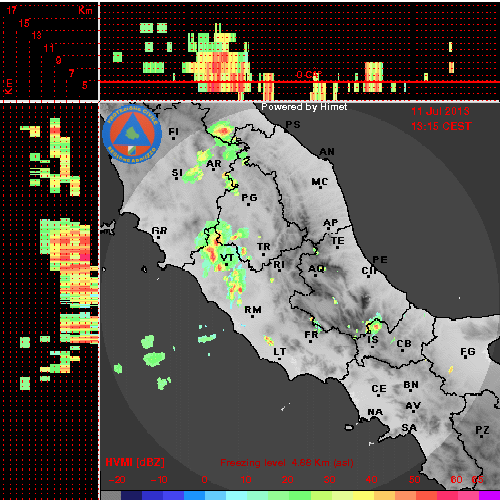Screen dimensions: 500x500
Task: Click the magenta swatch at the color bar end
Action: 489,495
